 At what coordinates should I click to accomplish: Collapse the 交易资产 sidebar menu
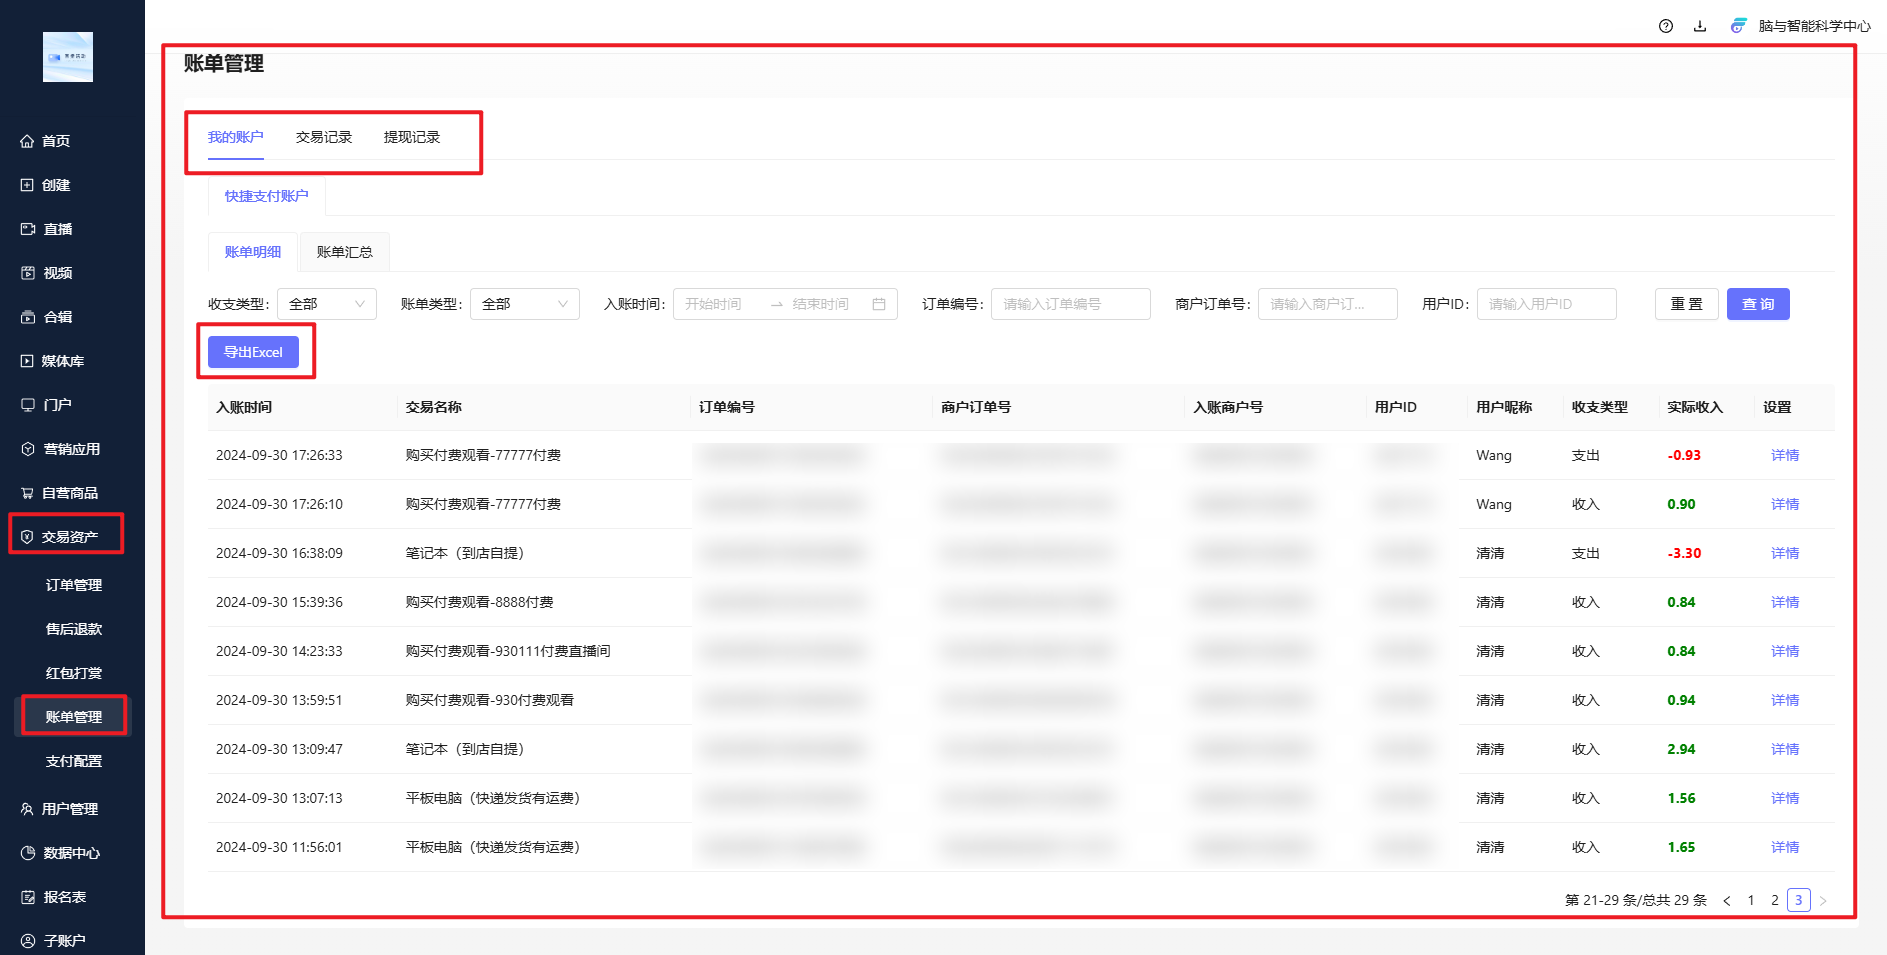[x=69, y=537]
